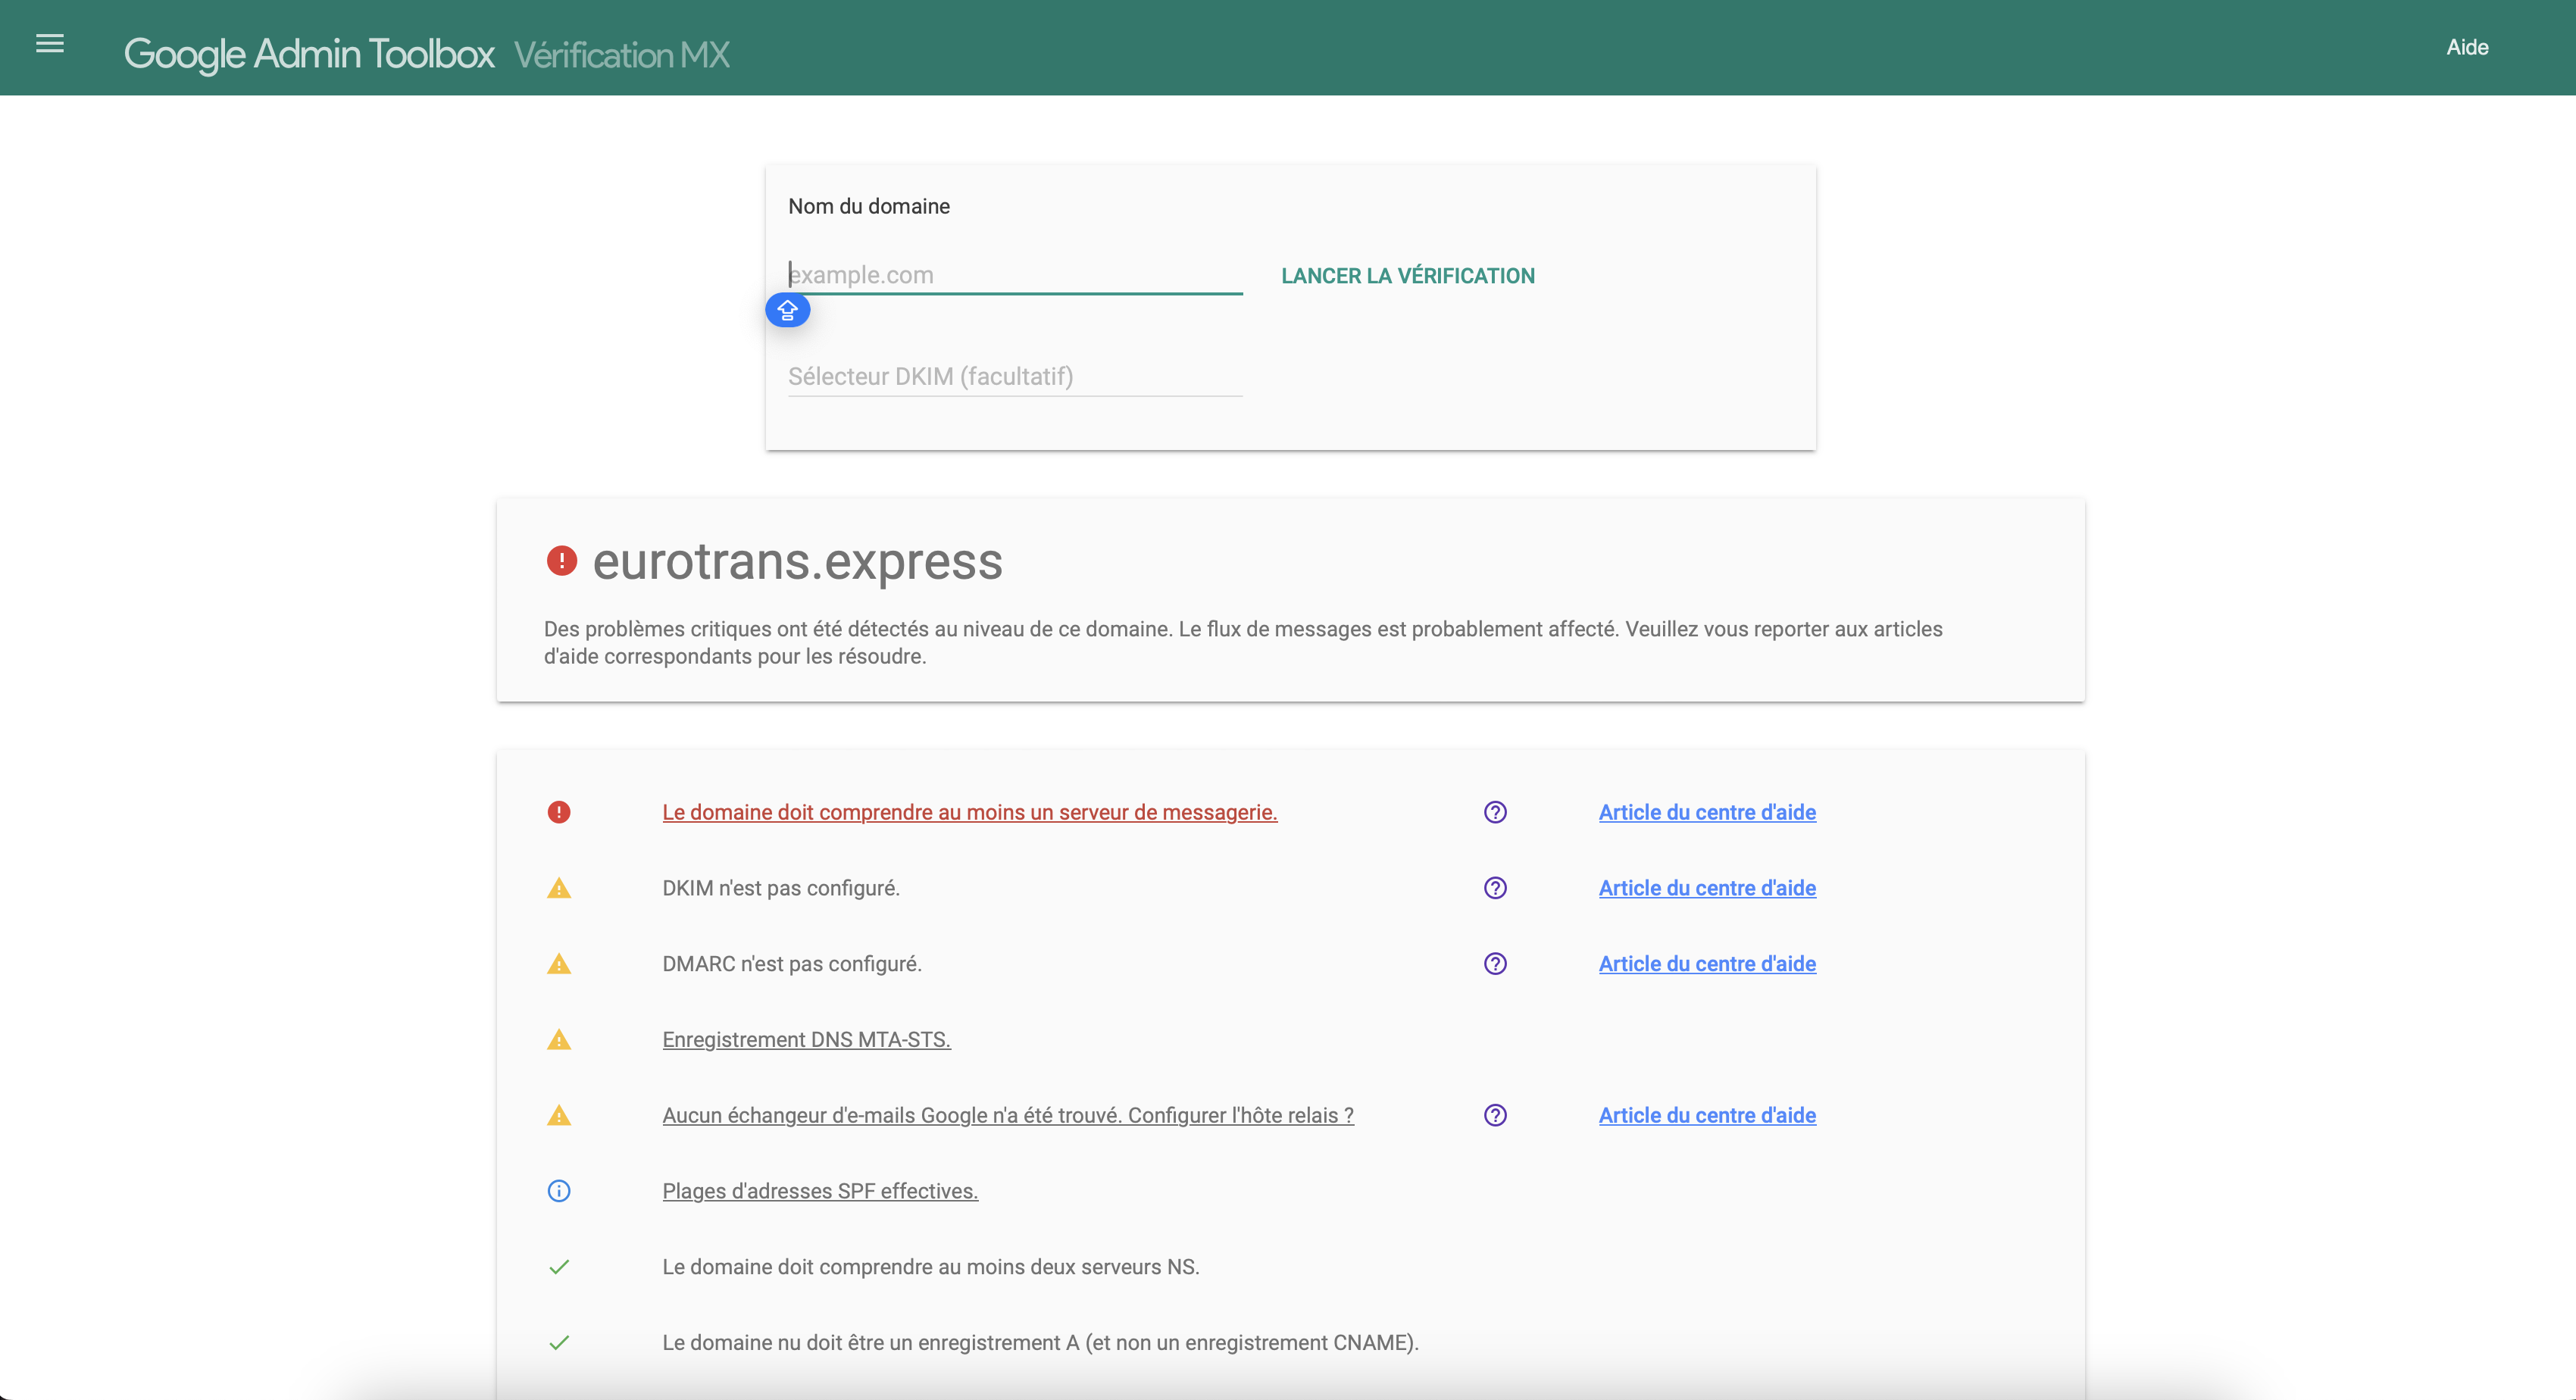Open the hamburger navigation menu

(x=50, y=44)
